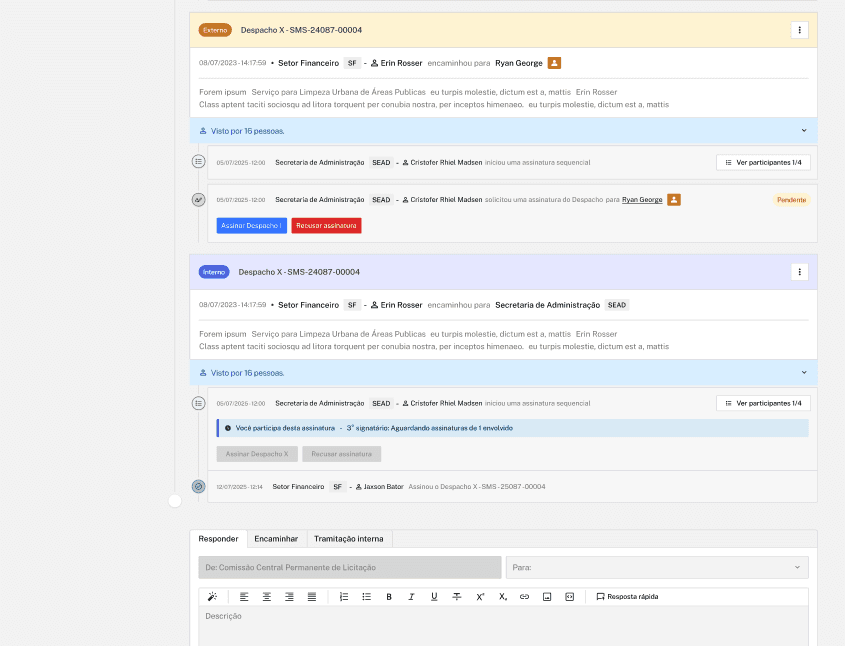Switch to the Tramitação interna tab

click(x=349, y=539)
